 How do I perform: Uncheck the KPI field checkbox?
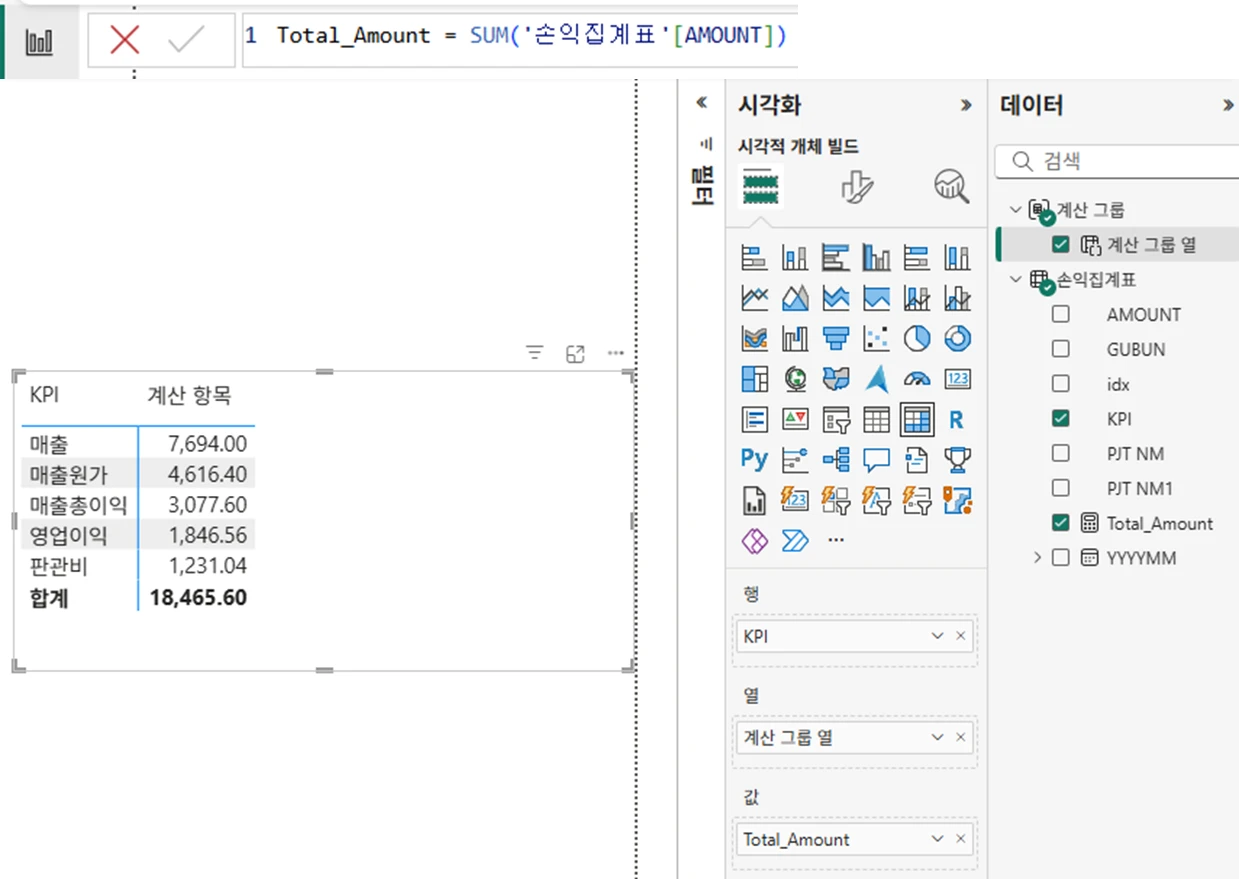point(1061,418)
